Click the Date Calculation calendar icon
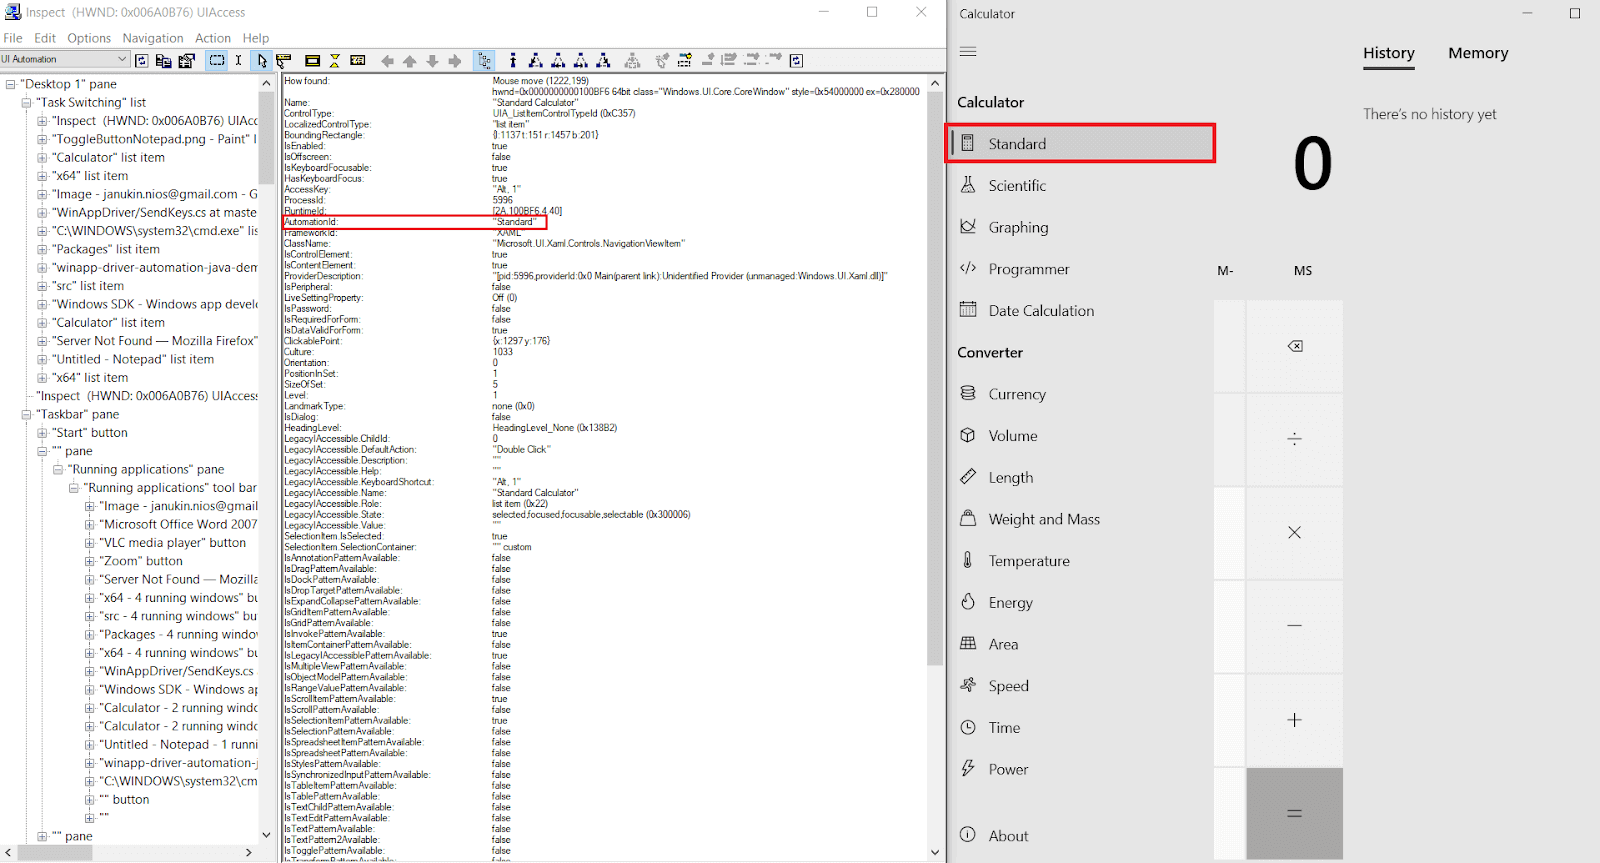Image resolution: width=1600 pixels, height=863 pixels. click(968, 310)
